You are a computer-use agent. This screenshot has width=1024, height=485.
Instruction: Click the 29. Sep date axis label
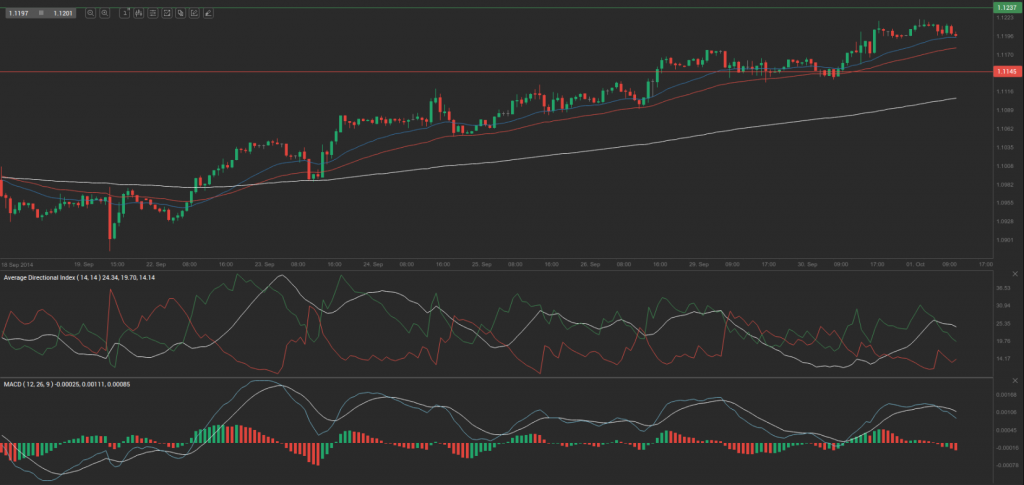click(x=699, y=265)
